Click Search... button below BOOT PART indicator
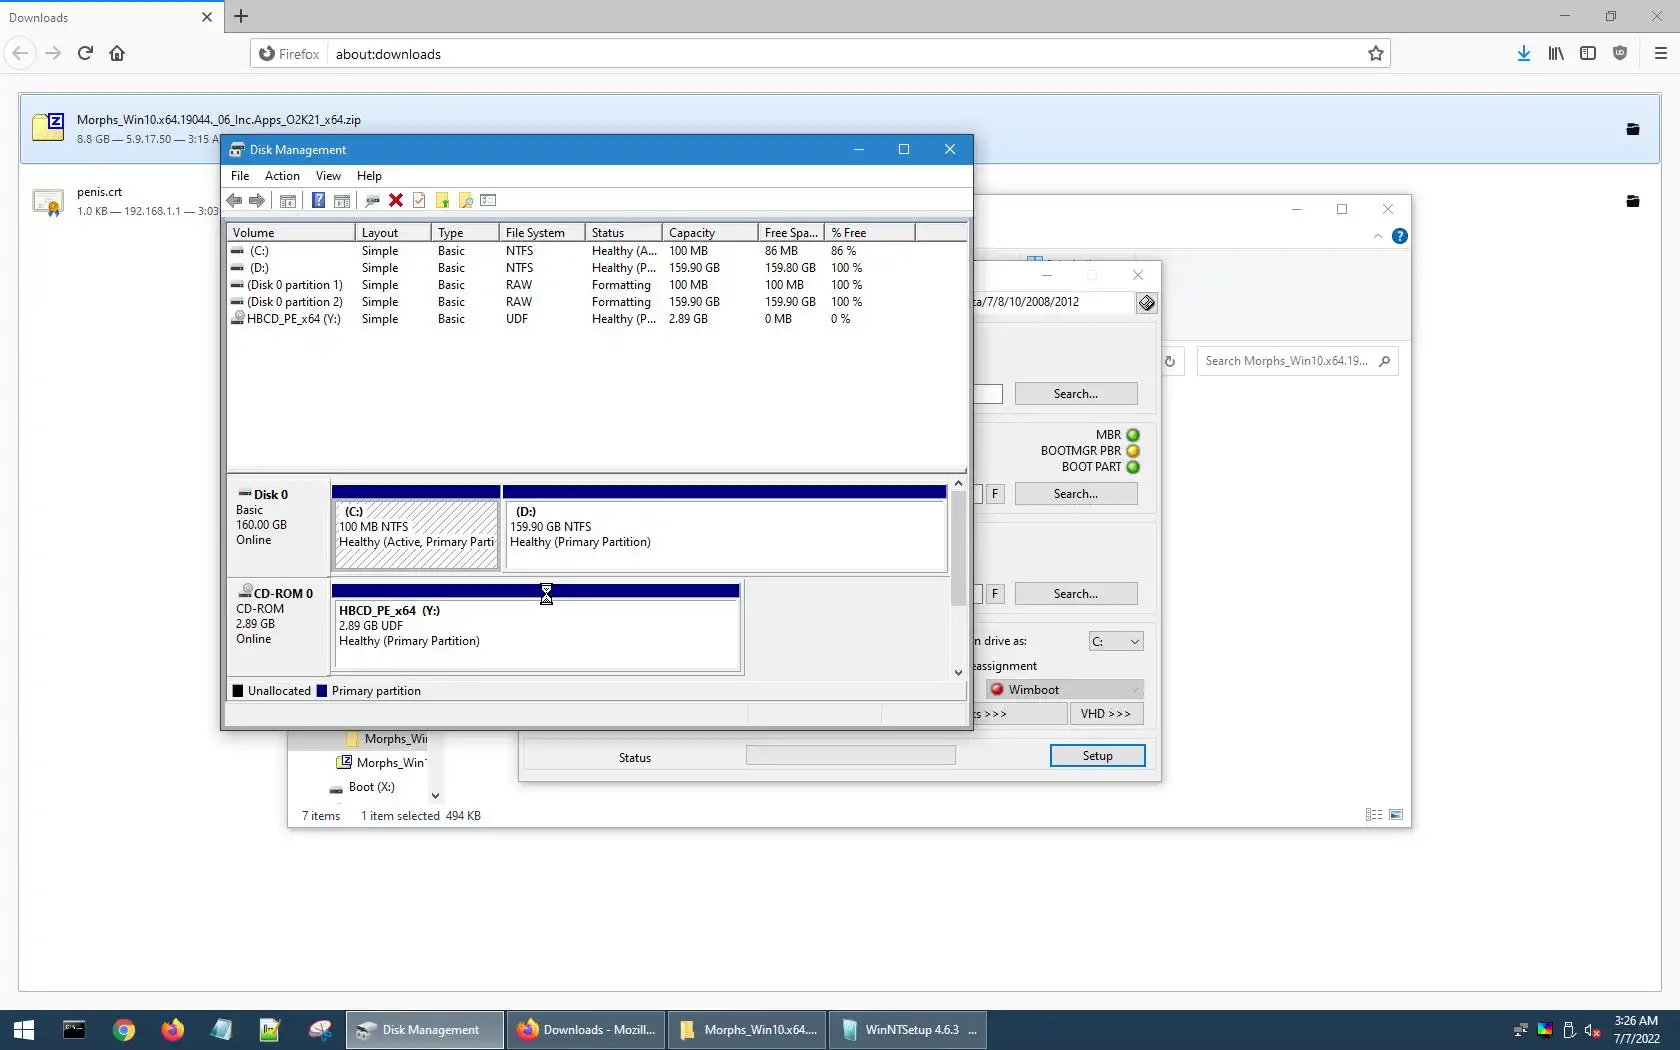 [x=1076, y=494]
